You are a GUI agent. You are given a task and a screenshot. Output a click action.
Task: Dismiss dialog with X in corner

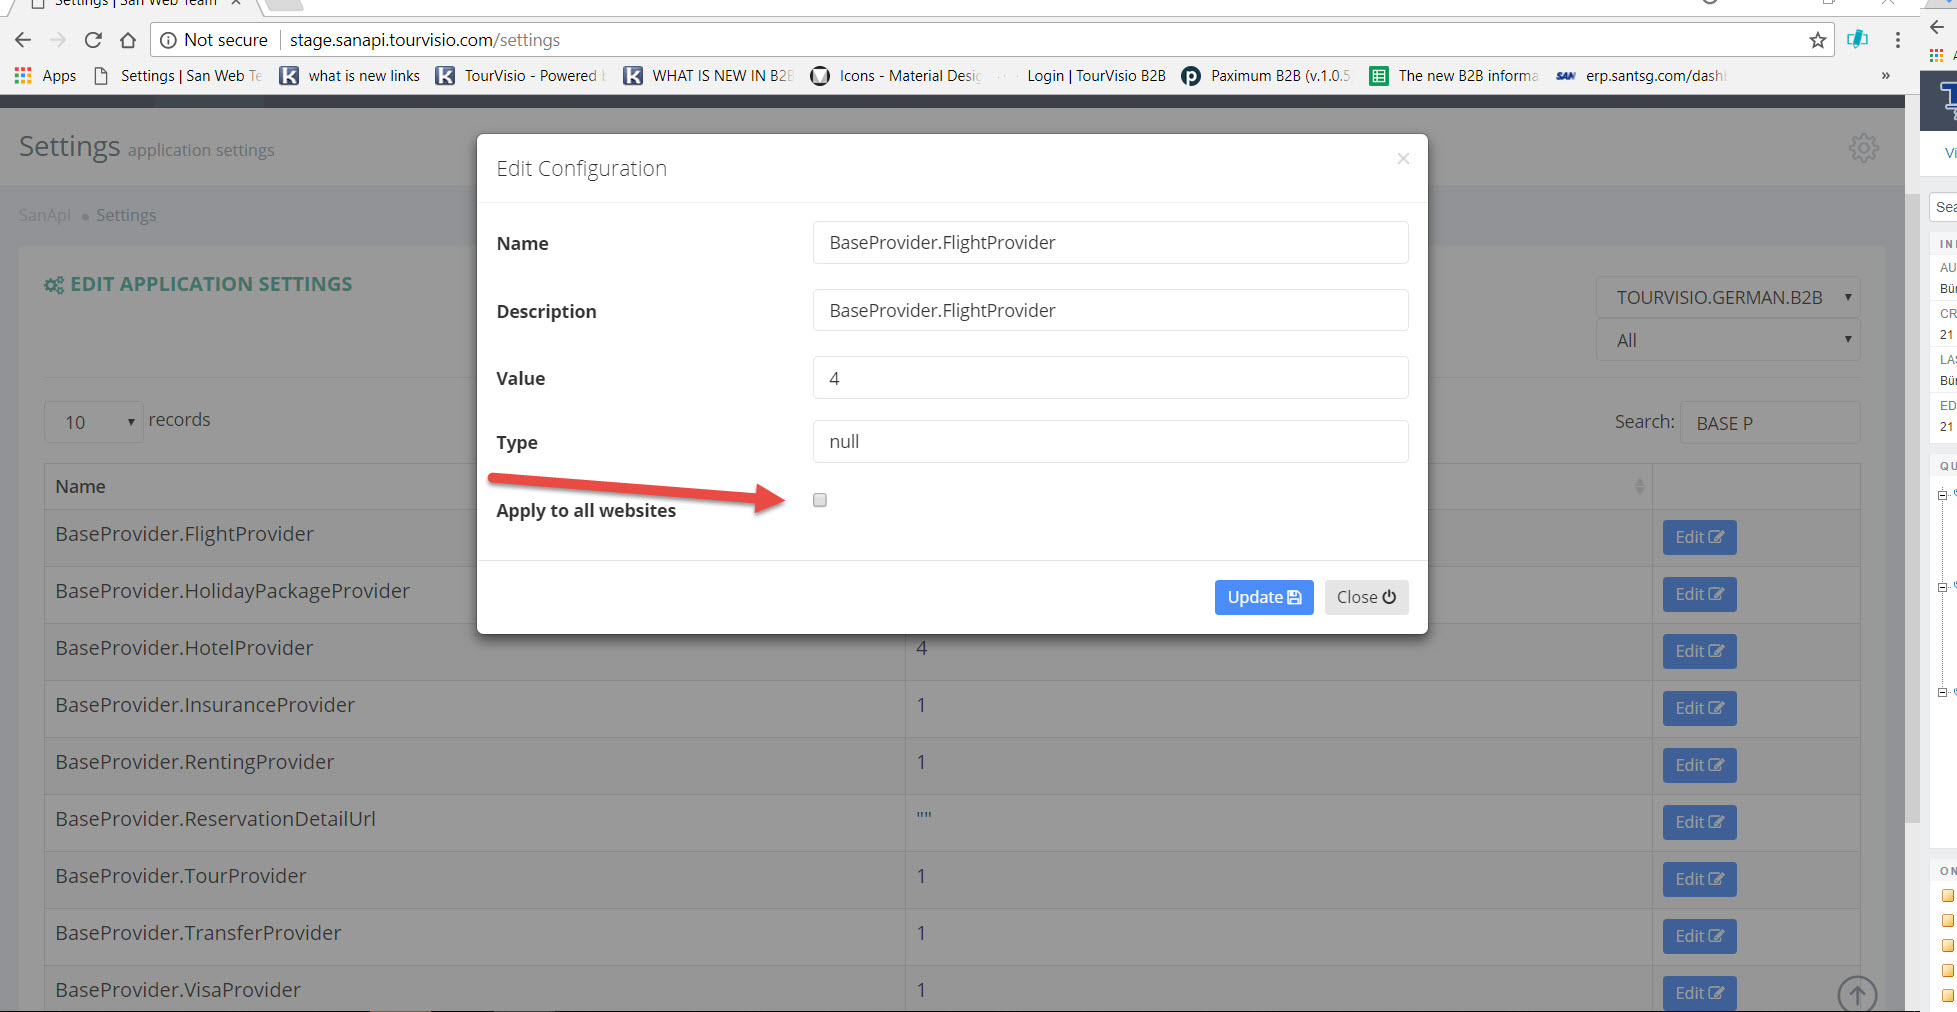1403,159
